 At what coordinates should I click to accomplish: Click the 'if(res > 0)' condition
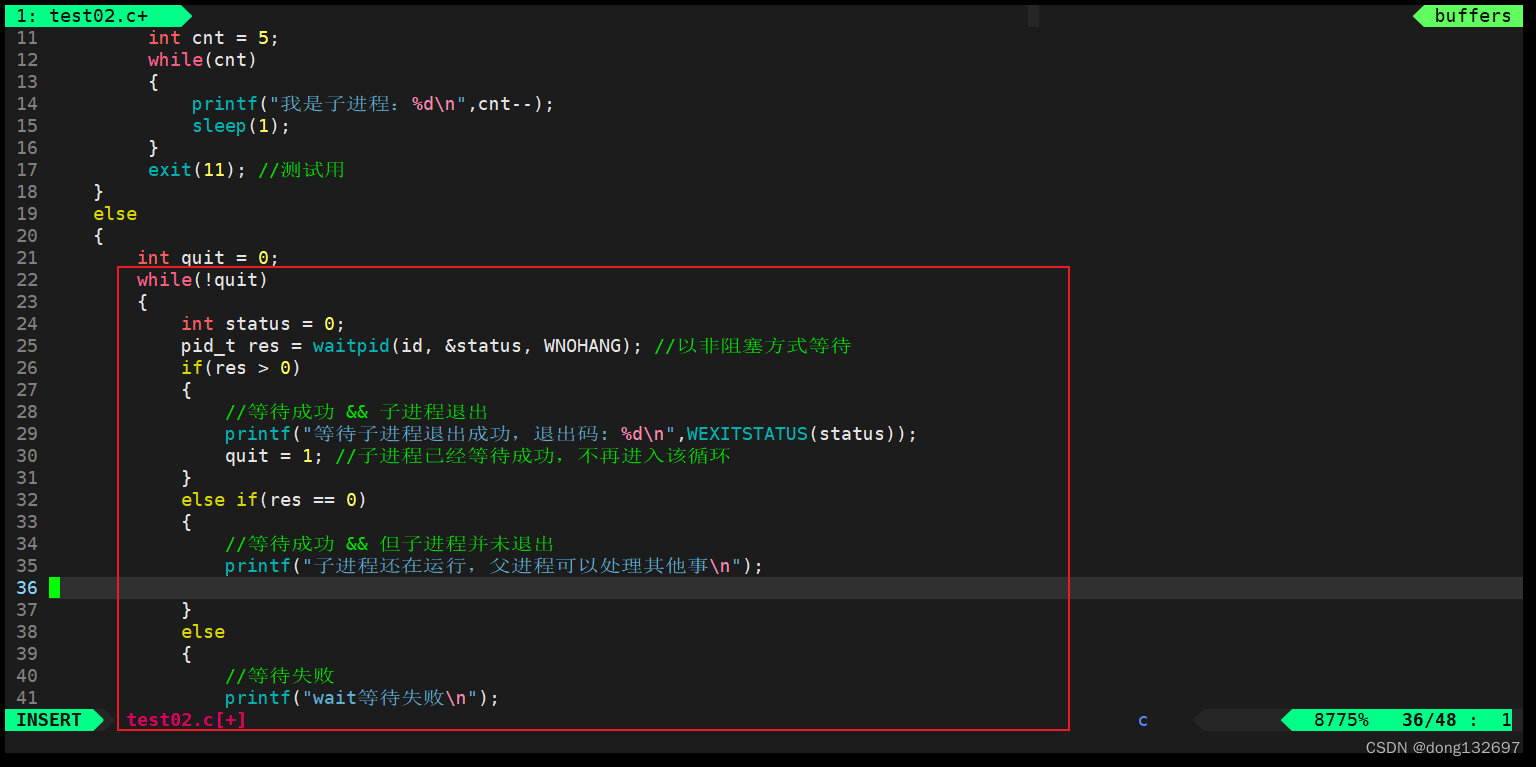[x=241, y=368]
